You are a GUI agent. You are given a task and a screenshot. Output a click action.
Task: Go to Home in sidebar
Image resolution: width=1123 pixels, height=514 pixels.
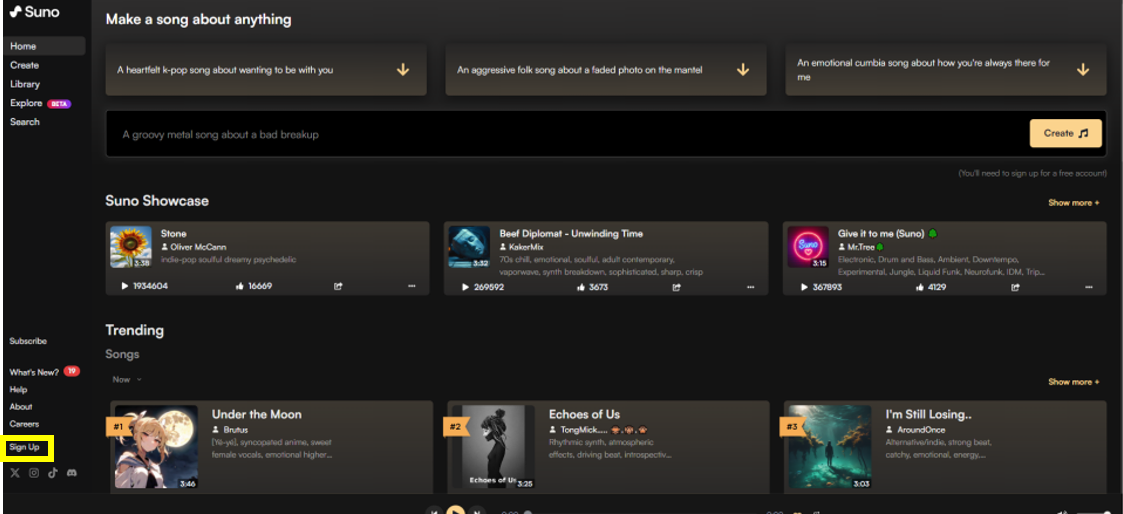[44, 46]
